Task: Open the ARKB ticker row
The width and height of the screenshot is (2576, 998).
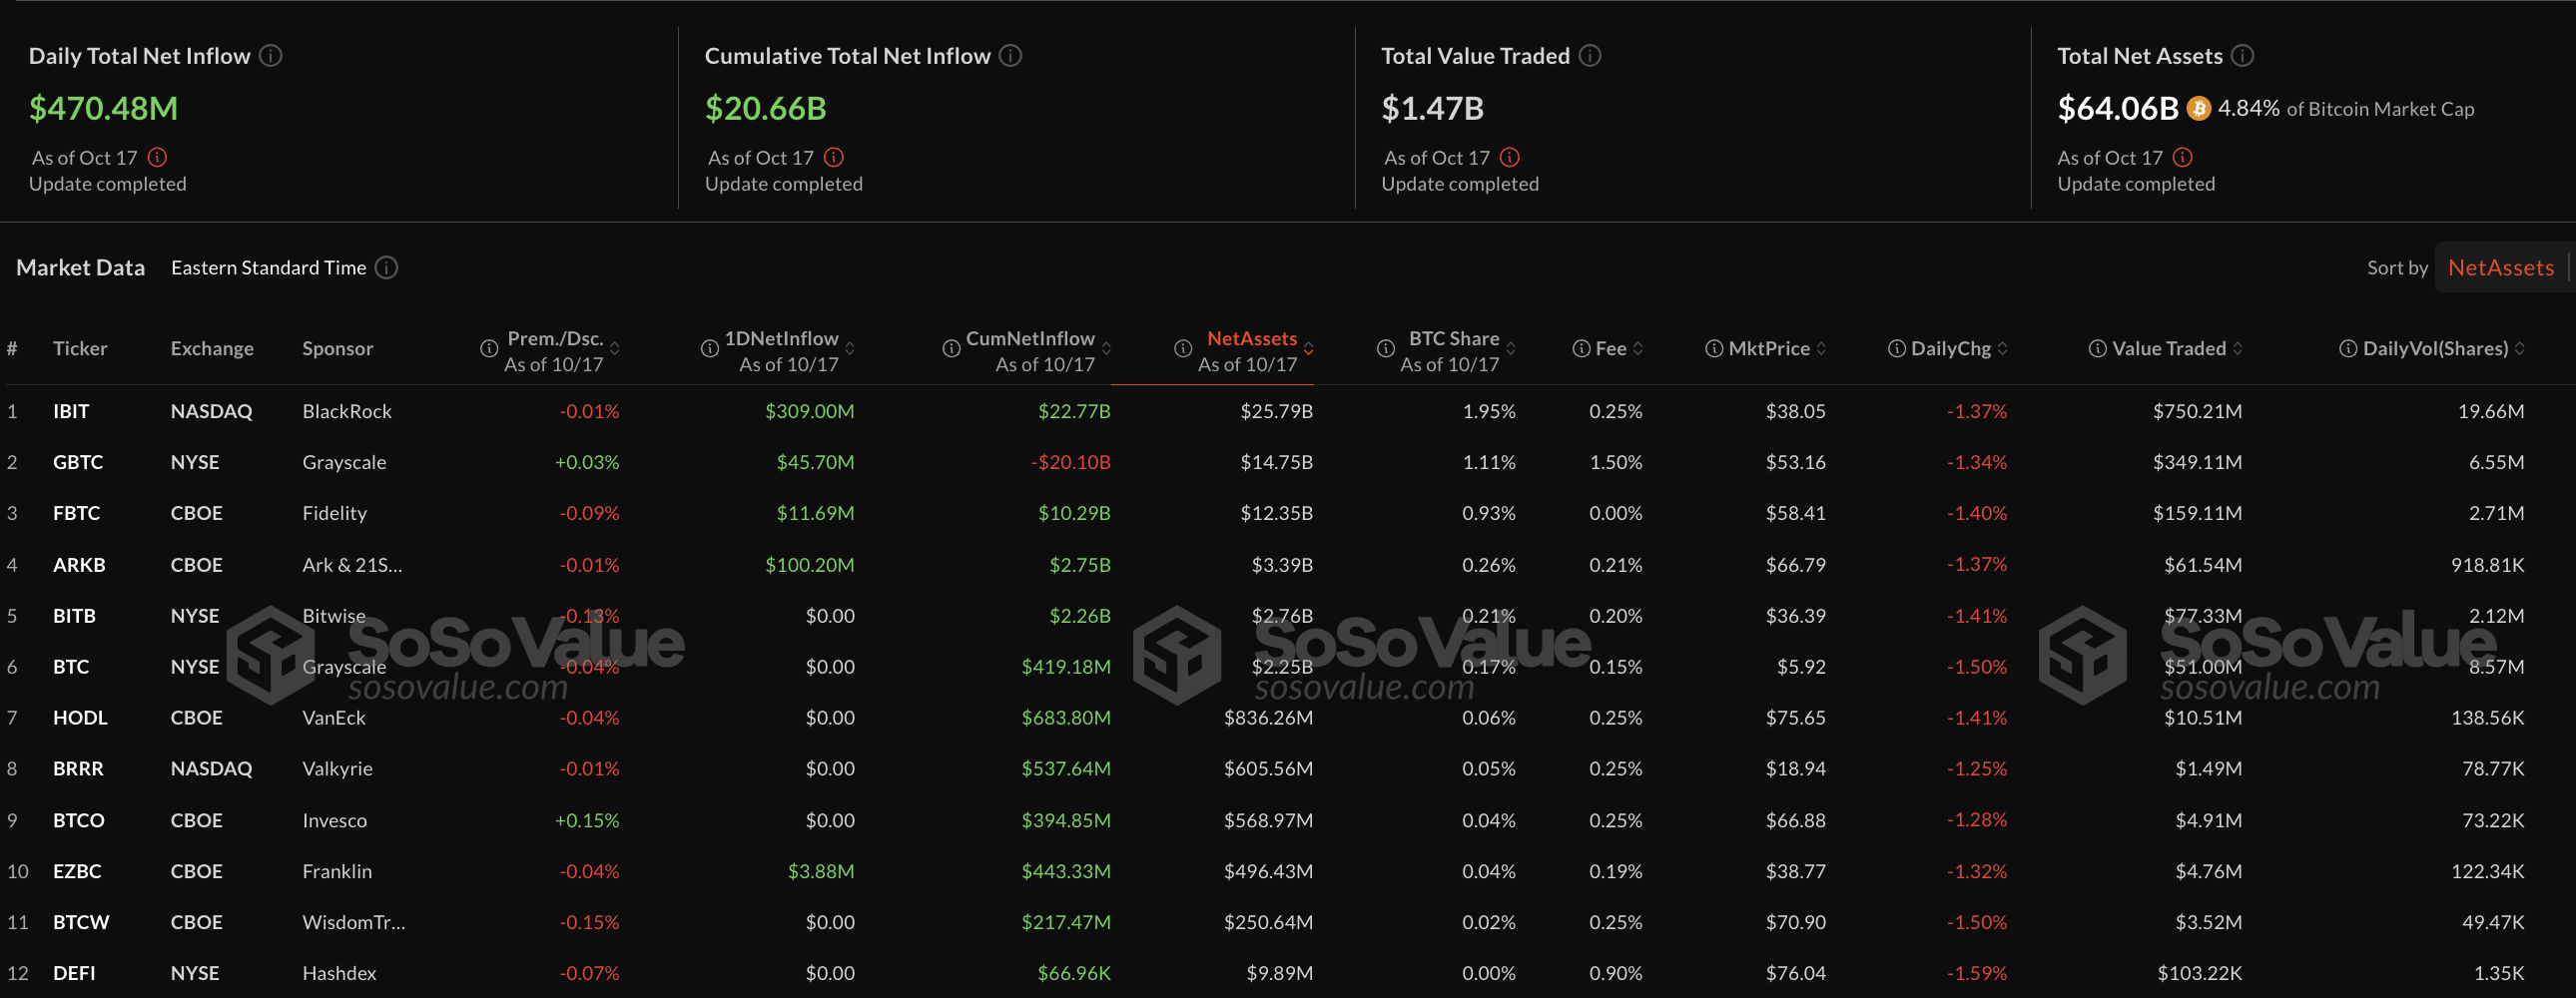Action: pos(1288,565)
